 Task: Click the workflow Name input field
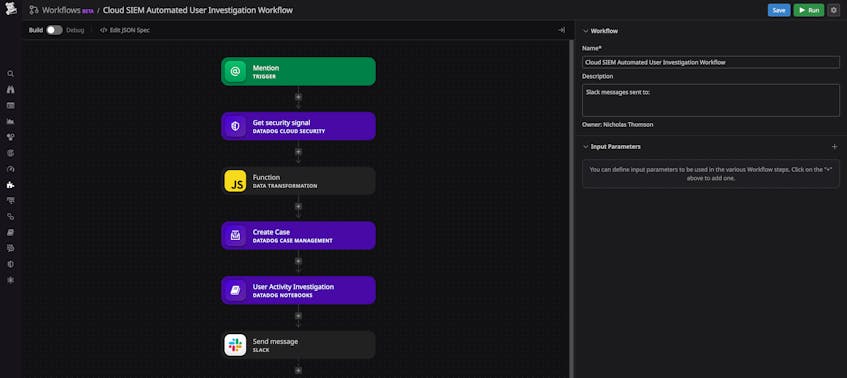pos(711,62)
